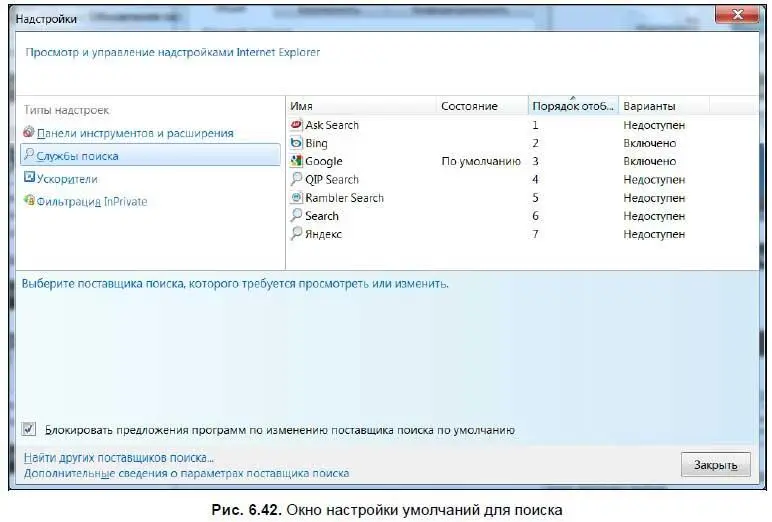Click the Ask Search provider icon
772x522 pixels.
[296, 125]
